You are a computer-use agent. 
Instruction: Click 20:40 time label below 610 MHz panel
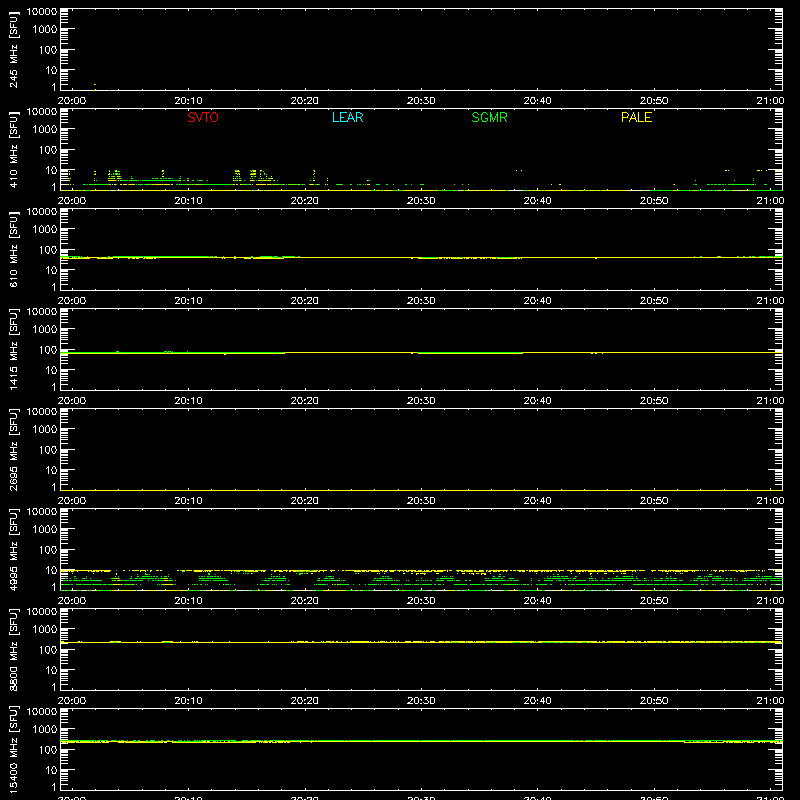537,301
